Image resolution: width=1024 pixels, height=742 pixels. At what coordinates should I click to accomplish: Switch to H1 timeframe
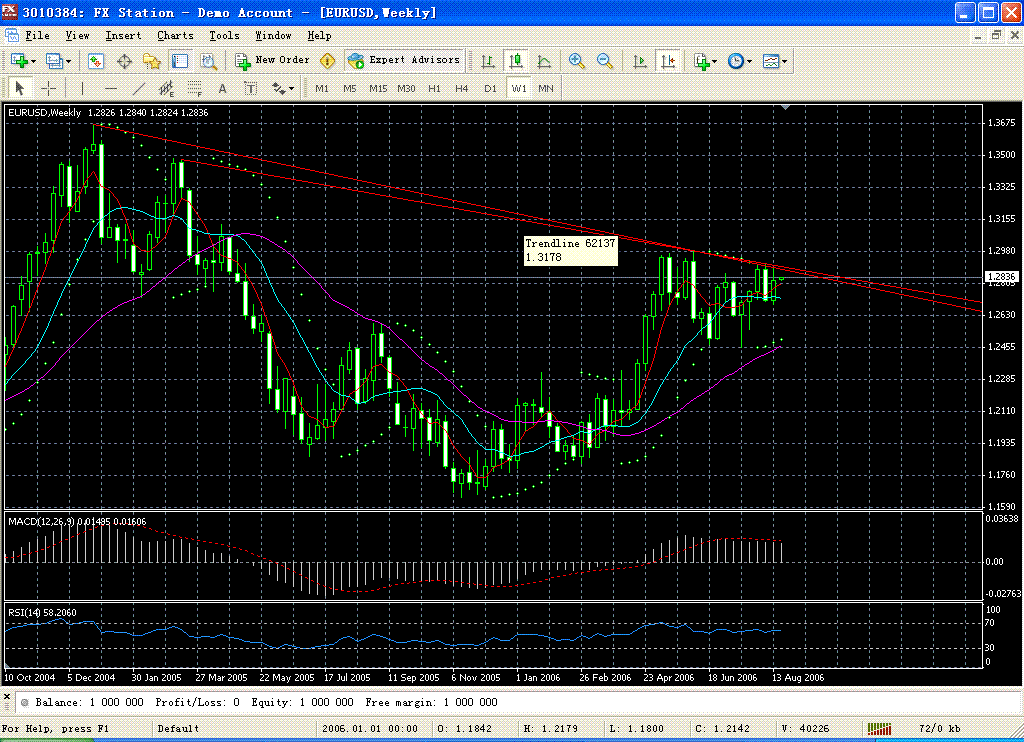coord(434,88)
